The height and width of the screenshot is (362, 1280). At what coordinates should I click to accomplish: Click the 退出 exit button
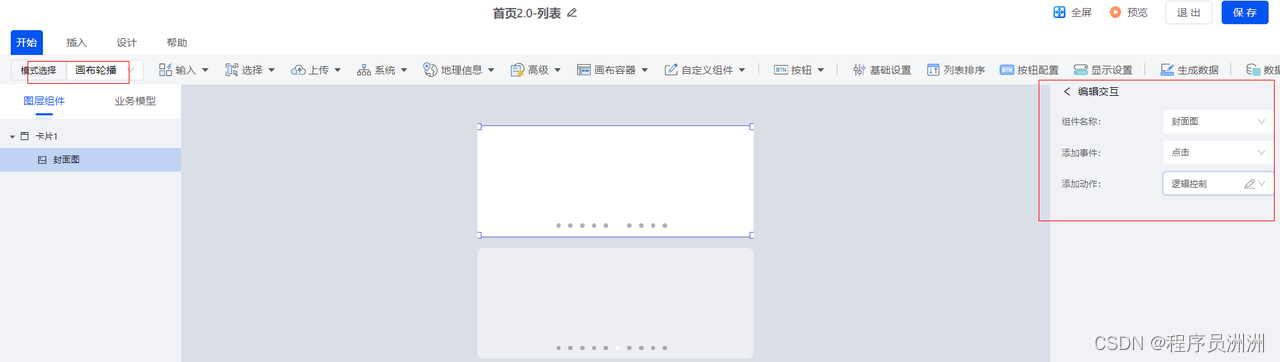[1189, 13]
